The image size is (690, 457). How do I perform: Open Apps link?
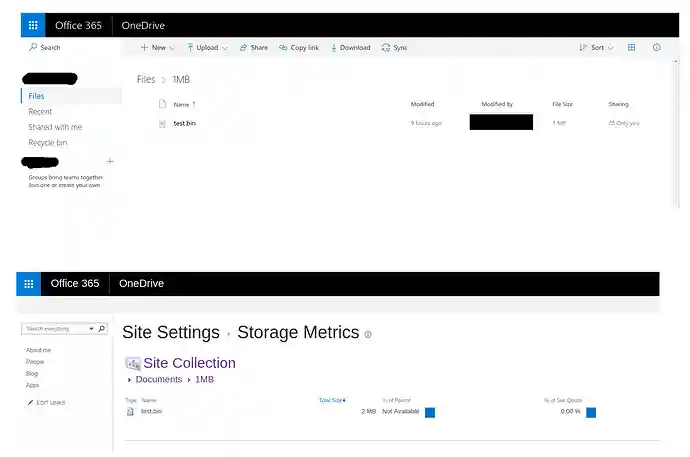coord(32,385)
